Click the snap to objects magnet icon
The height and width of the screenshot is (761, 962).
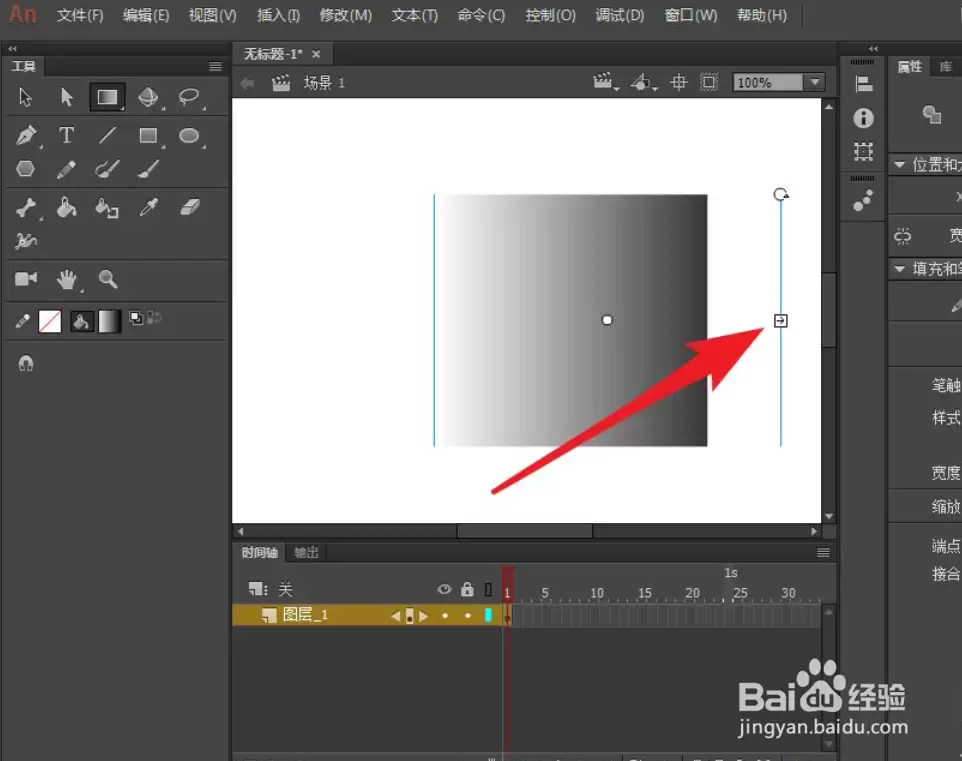[x=26, y=364]
